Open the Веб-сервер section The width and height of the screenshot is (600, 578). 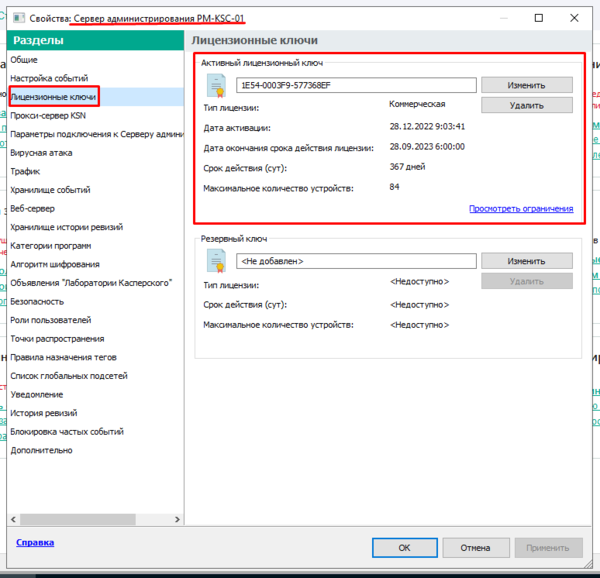click(33, 208)
